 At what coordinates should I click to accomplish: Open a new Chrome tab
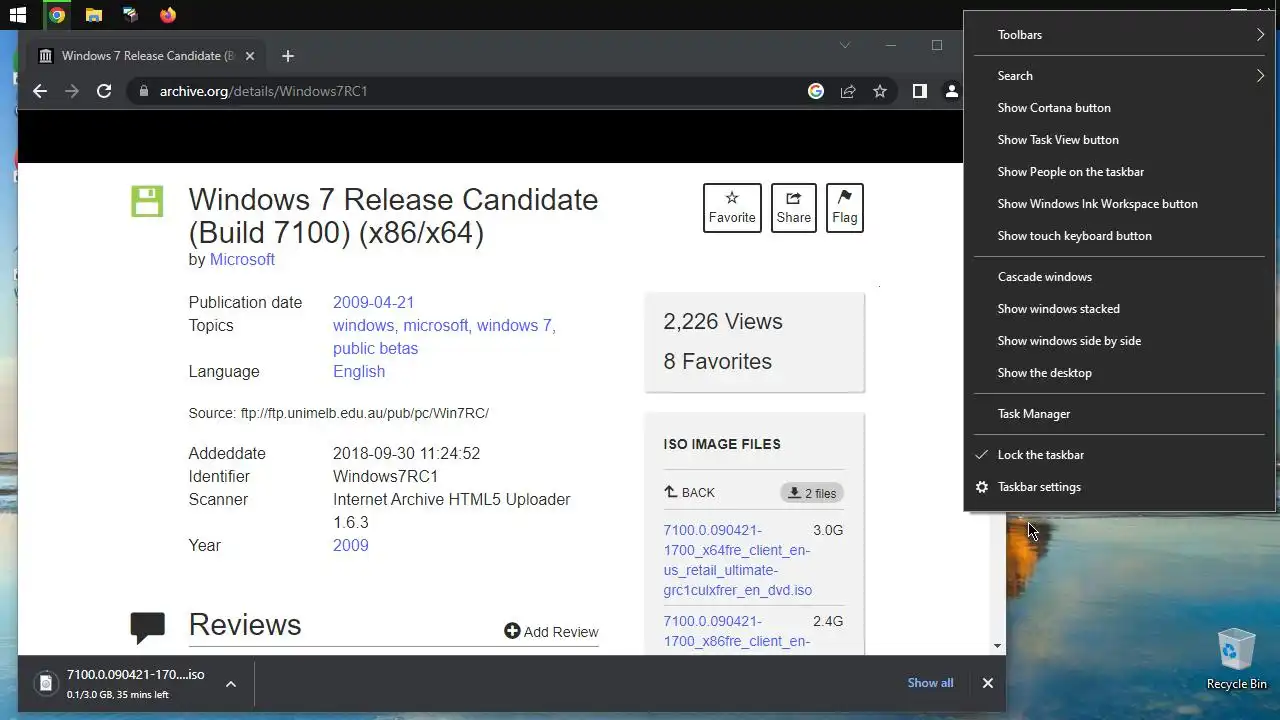pos(288,56)
